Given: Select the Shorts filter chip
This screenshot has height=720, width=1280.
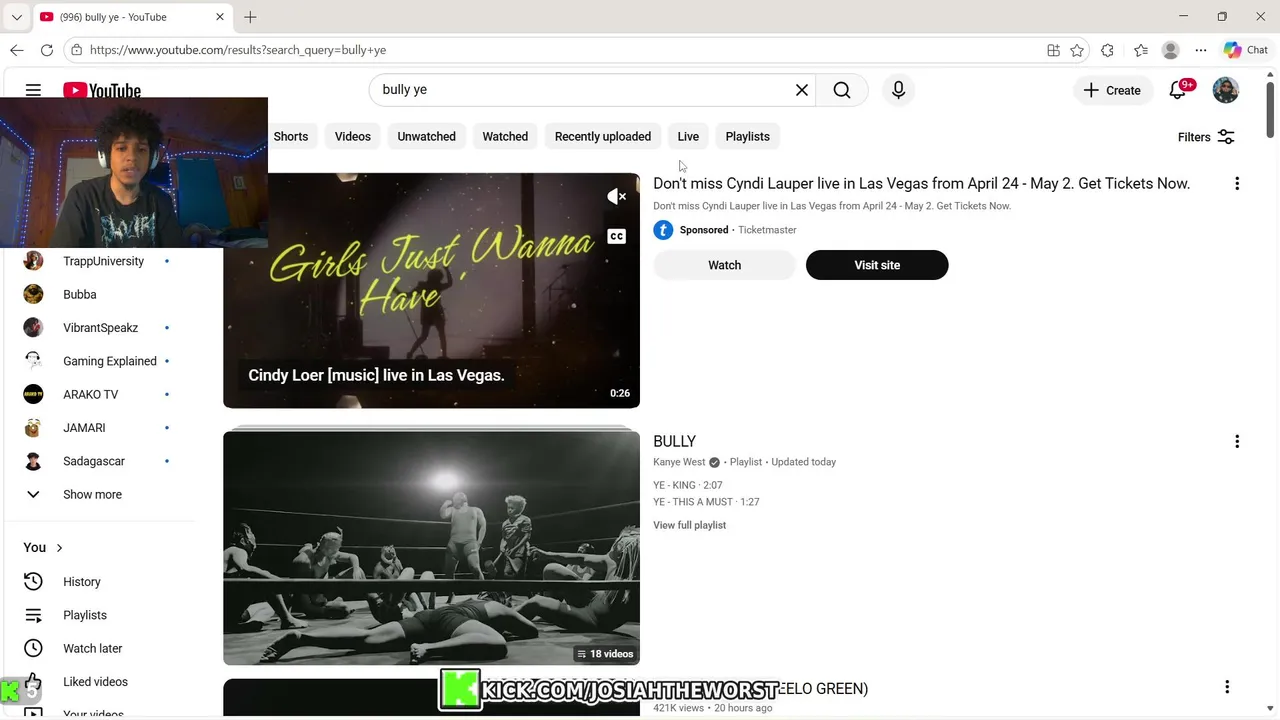Looking at the screenshot, I should click(291, 137).
